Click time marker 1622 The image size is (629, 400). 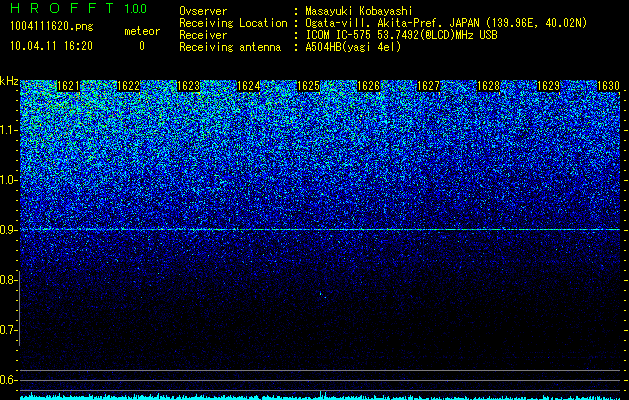128,86
